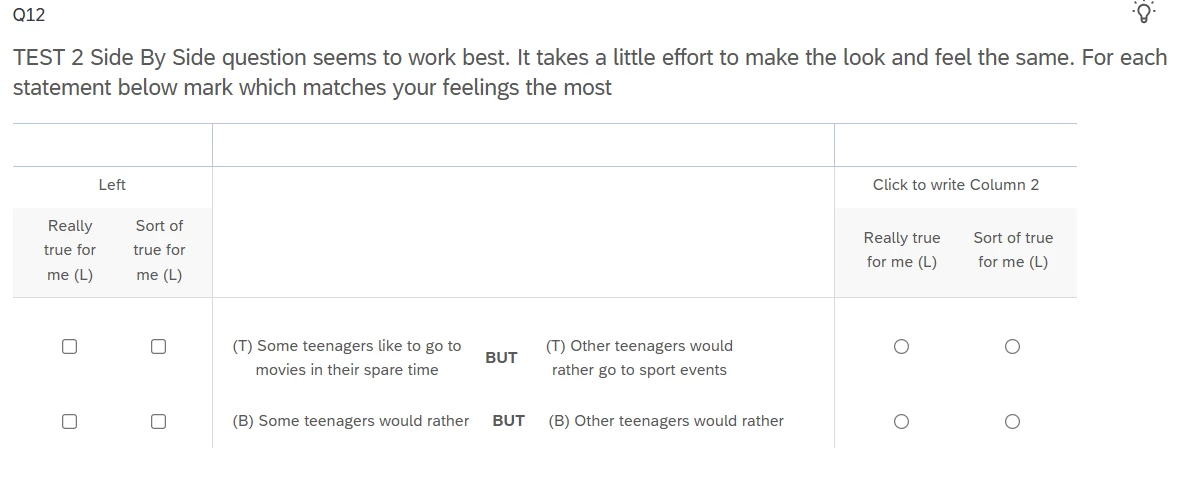Check 'Sort of true for me' box for movies row
The image size is (1177, 488).
tap(158, 346)
